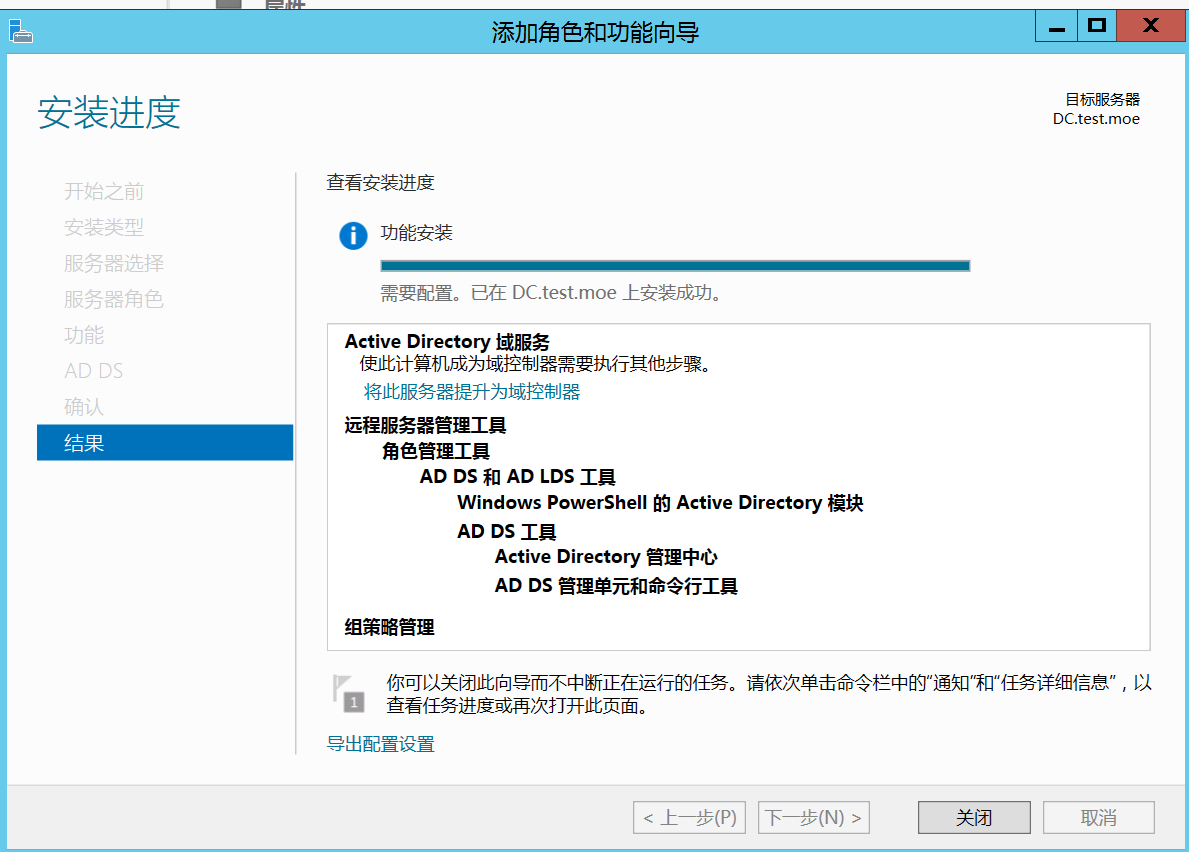Click the 上一步(P) button
The width and height of the screenshot is (1189, 852).
pyautogui.click(x=690, y=818)
